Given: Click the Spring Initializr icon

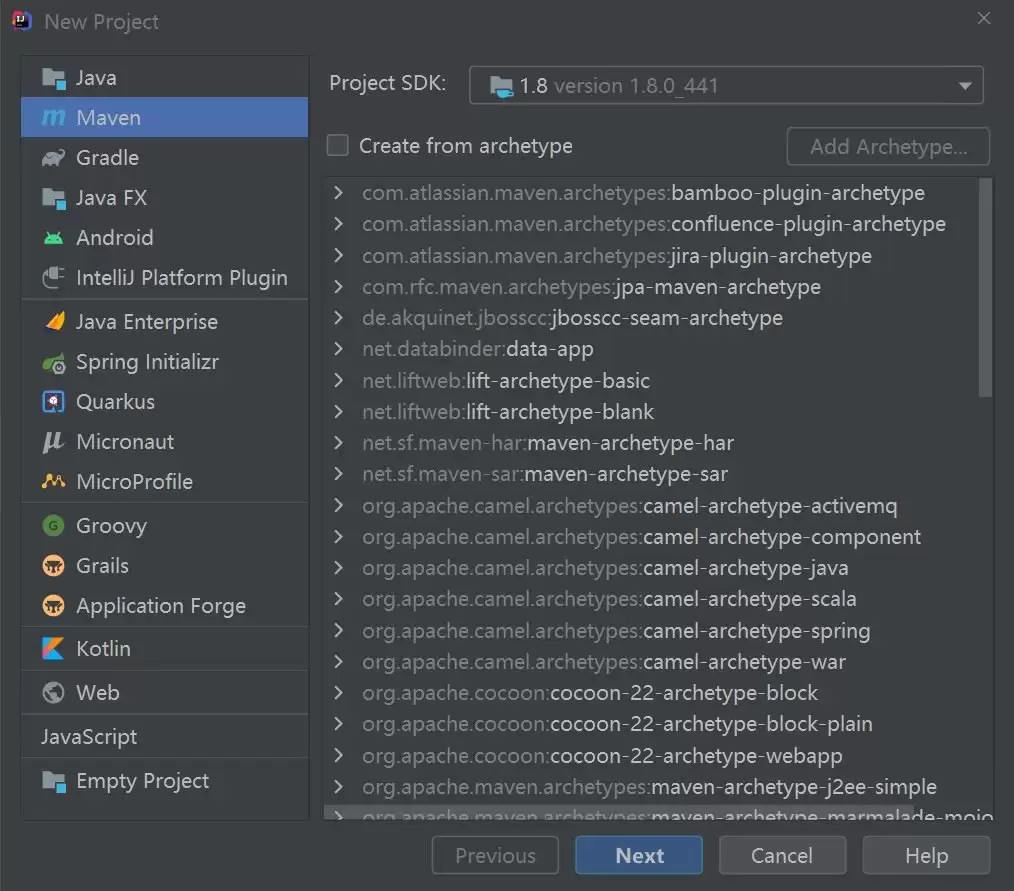Looking at the screenshot, I should [x=54, y=363].
